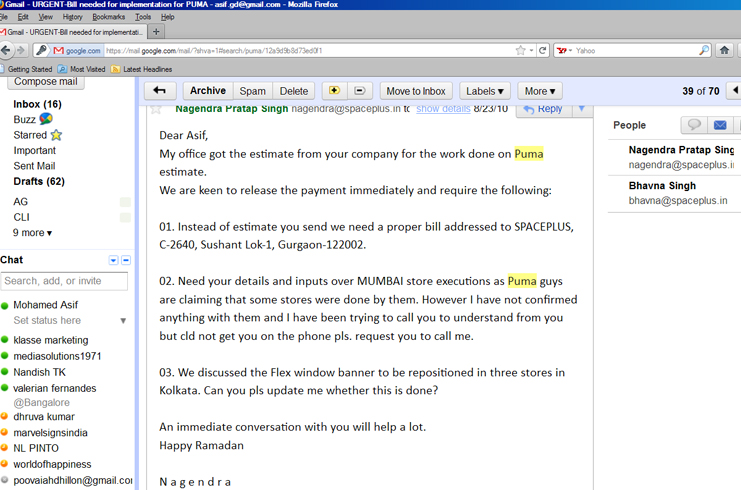This screenshot has height=490, width=741.
Task: Reload the page with the refresh icon
Action: [543, 50]
